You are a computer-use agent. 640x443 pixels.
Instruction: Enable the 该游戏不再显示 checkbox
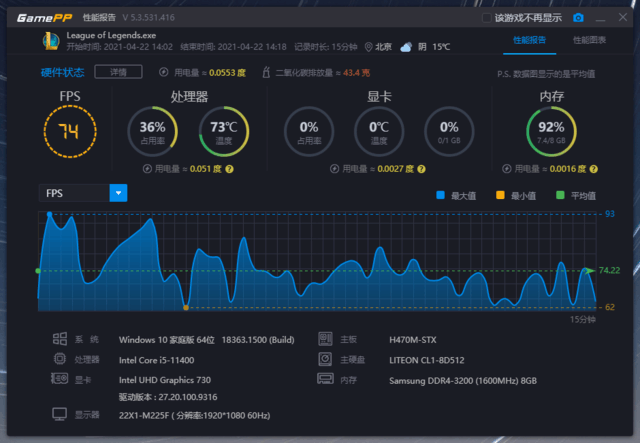[x=487, y=17]
